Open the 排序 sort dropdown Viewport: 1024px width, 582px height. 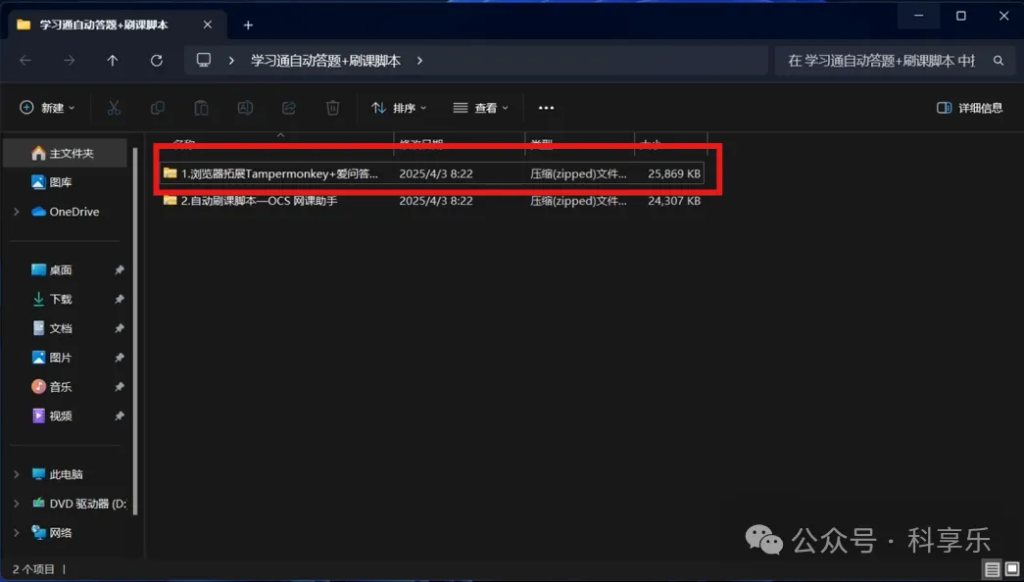[x=398, y=108]
